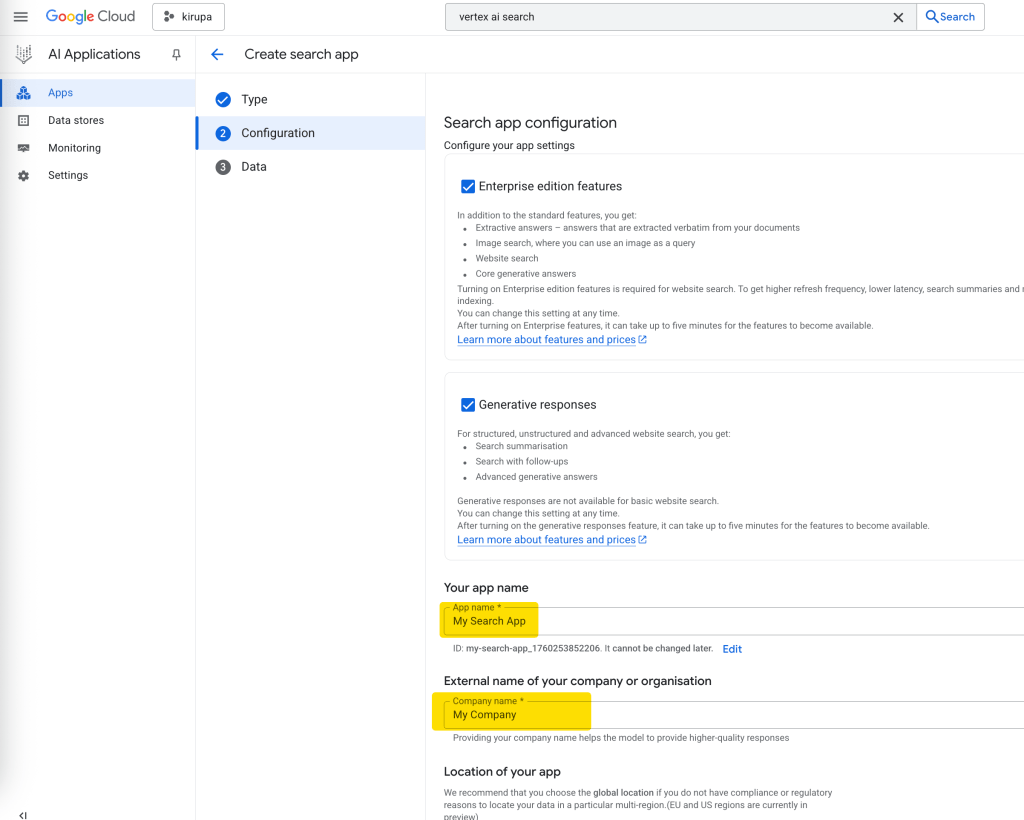The height and width of the screenshot is (820, 1024).
Task: Click the Google Cloud logo
Action: 90,17
